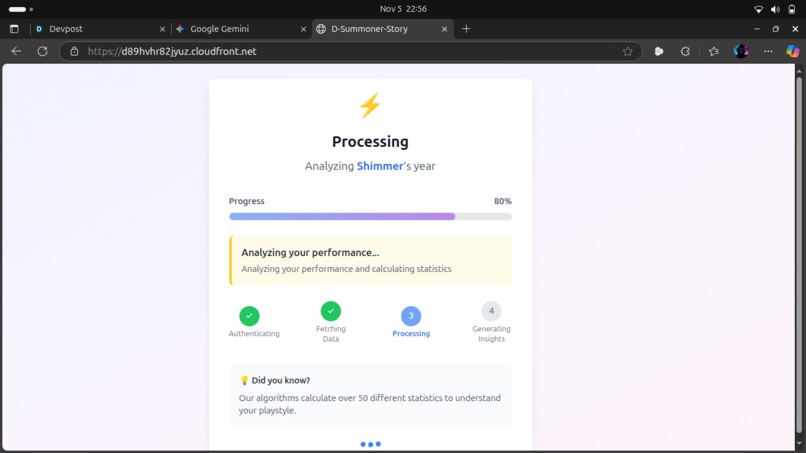Viewport: 806px width, 453px height.
Task: Open the battery status indicator
Action: [x=792, y=9]
